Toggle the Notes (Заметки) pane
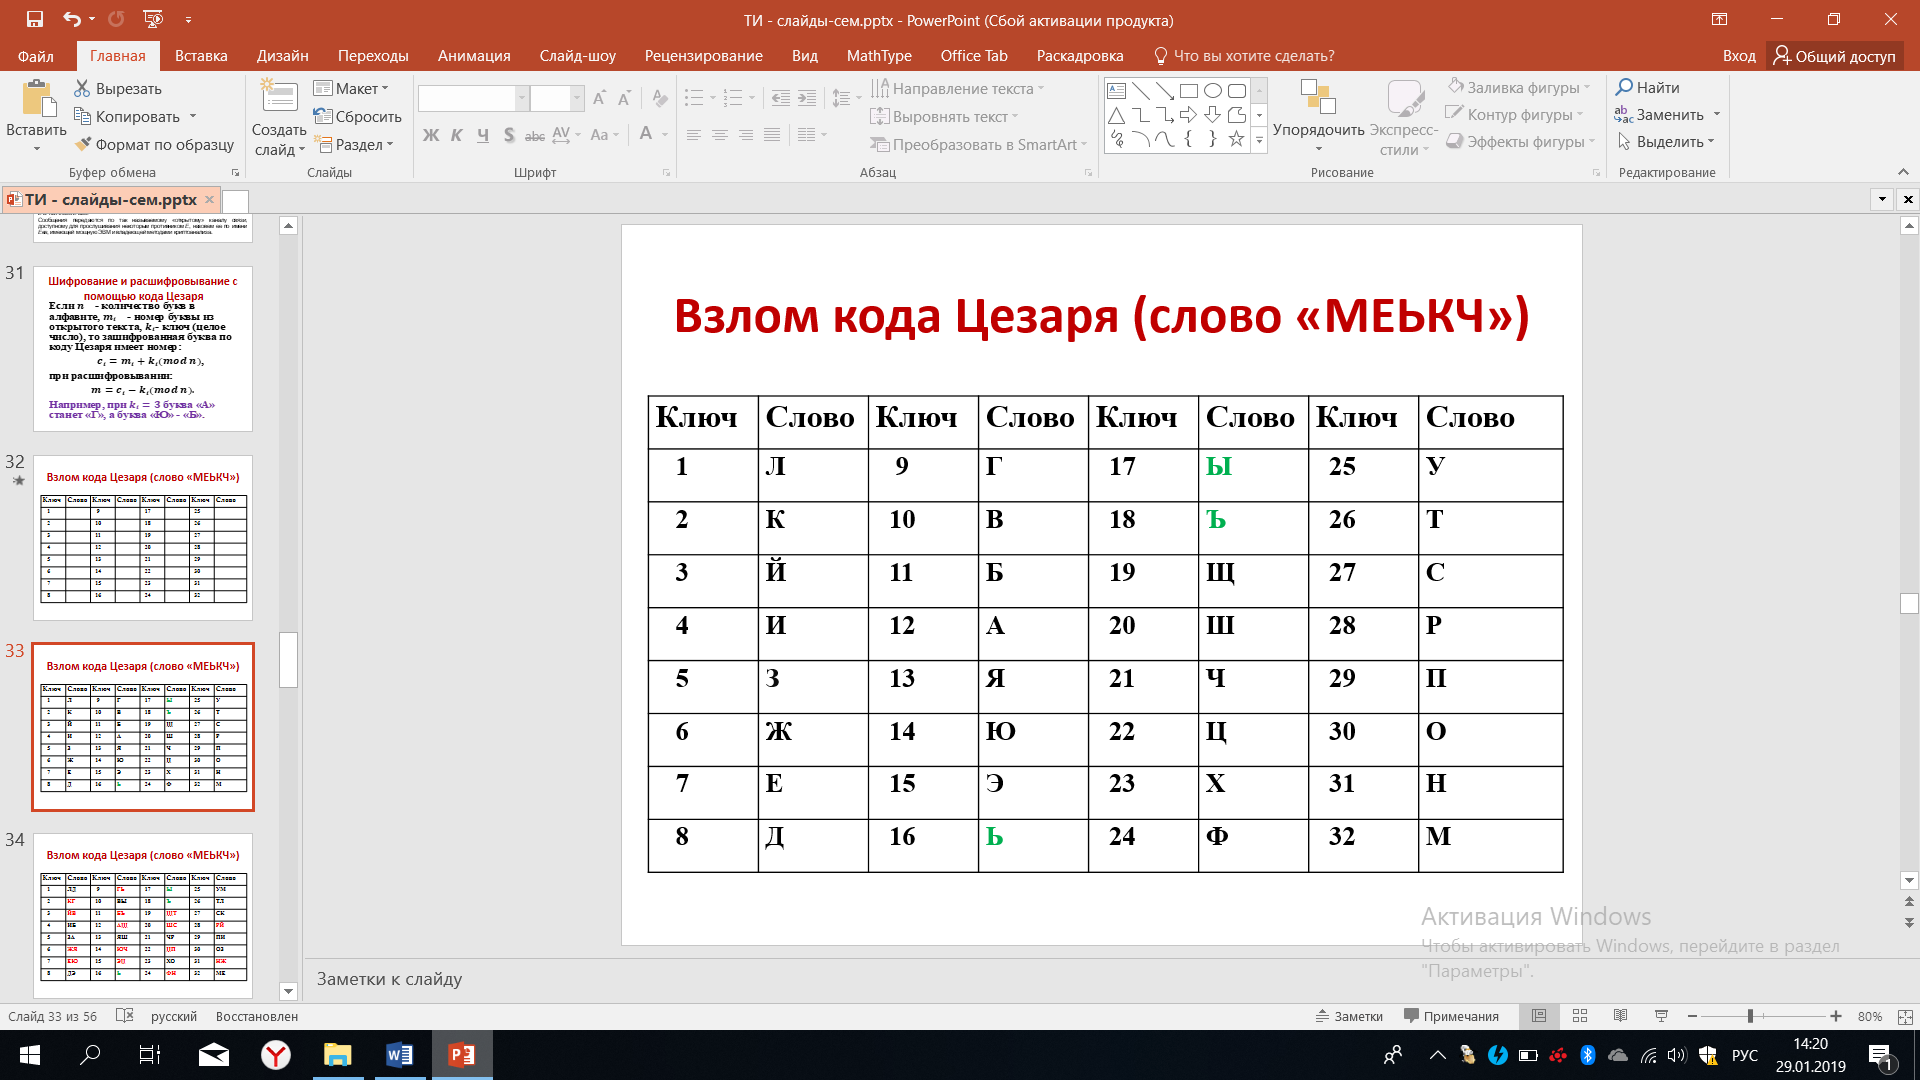This screenshot has height=1080, width=1920. [x=1349, y=1016]
